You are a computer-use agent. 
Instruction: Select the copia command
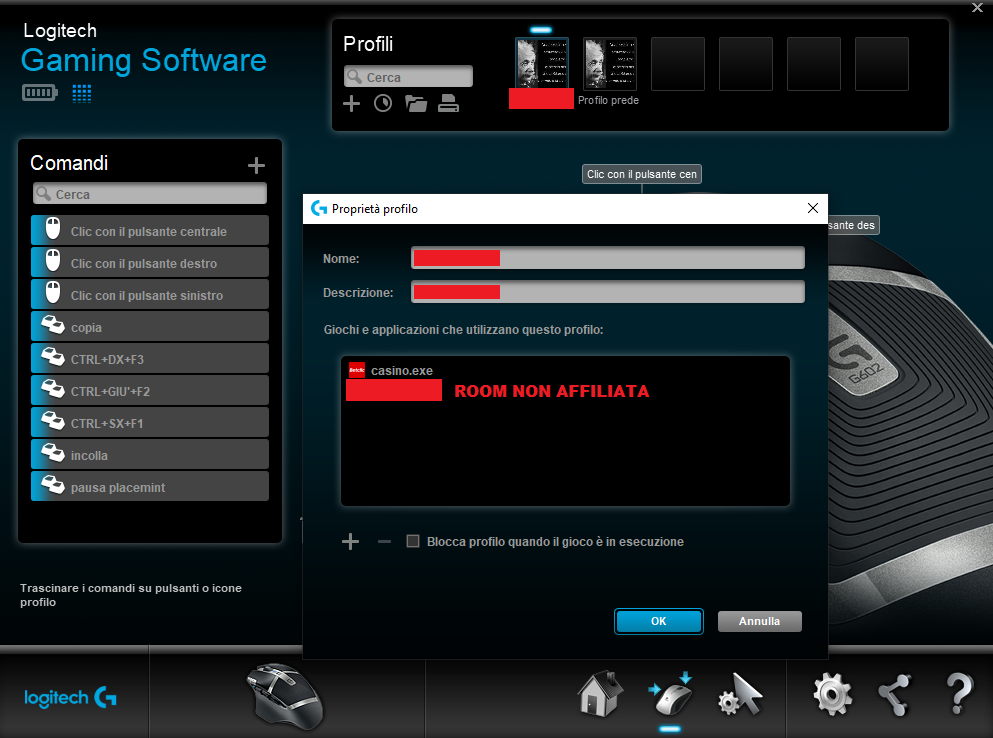(150, 326)
